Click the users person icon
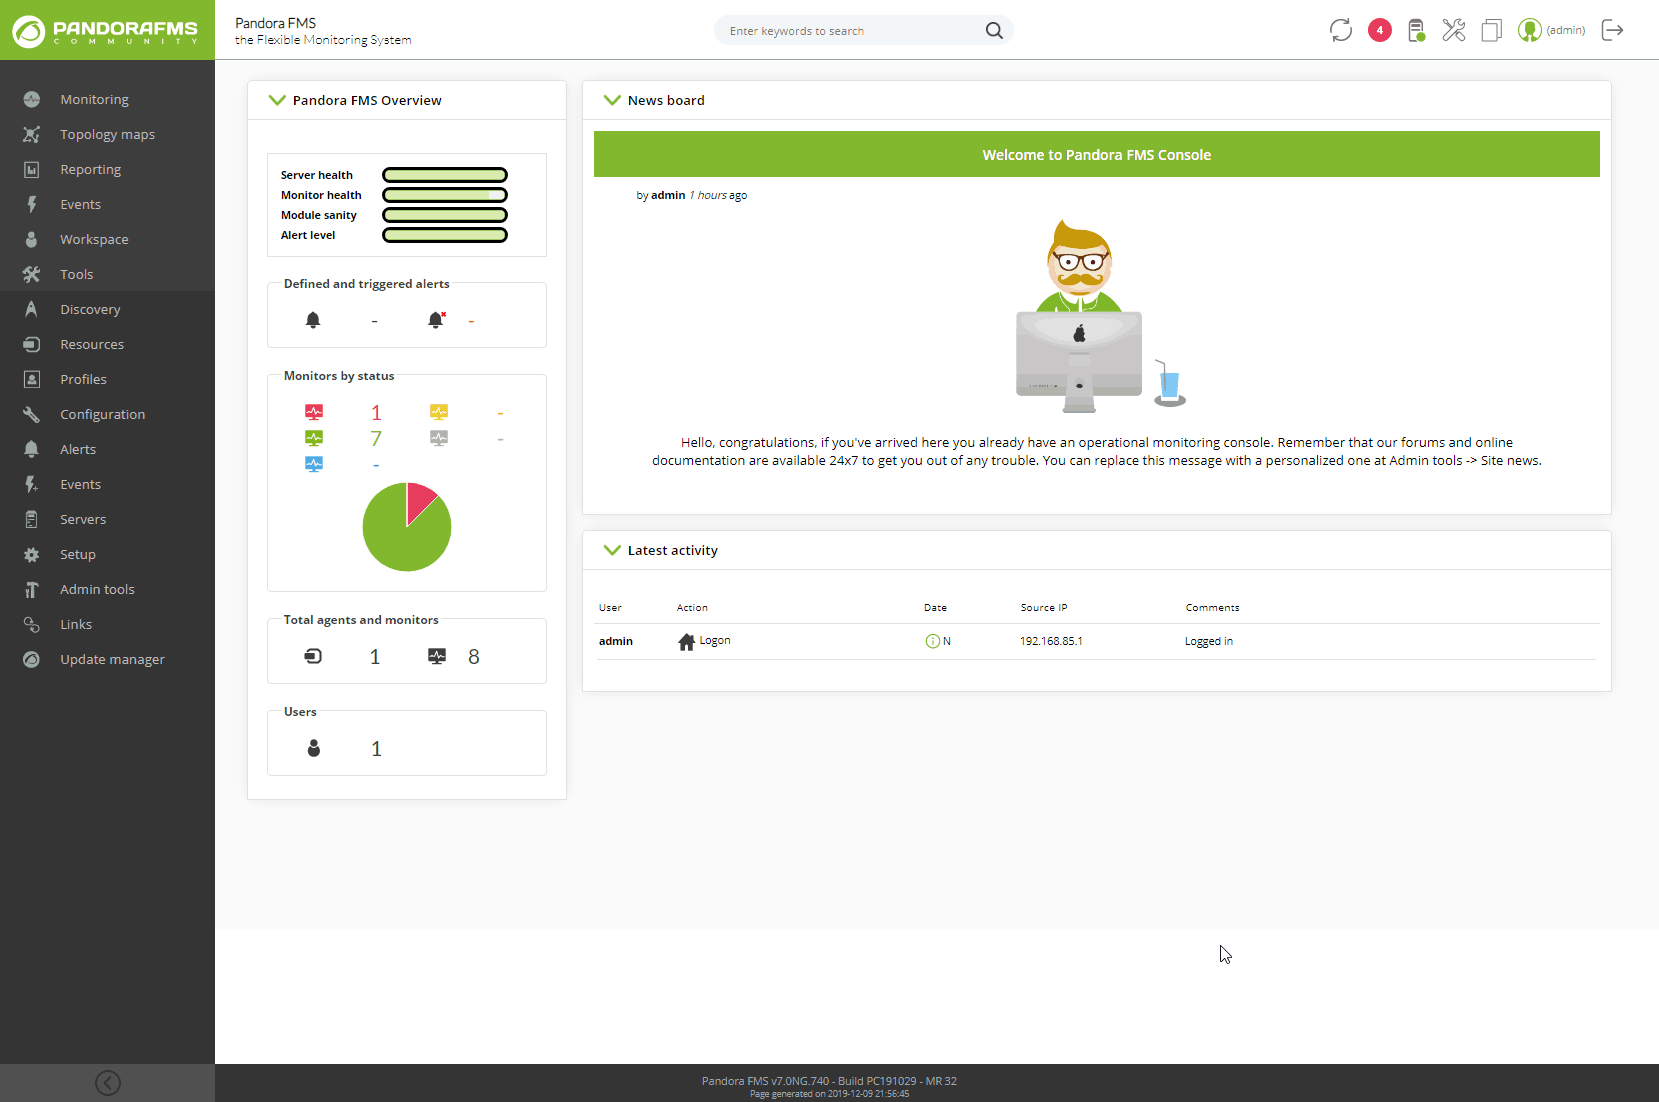The width and height of the screenshot is (1659, 1102). click(x=314, y=748)
